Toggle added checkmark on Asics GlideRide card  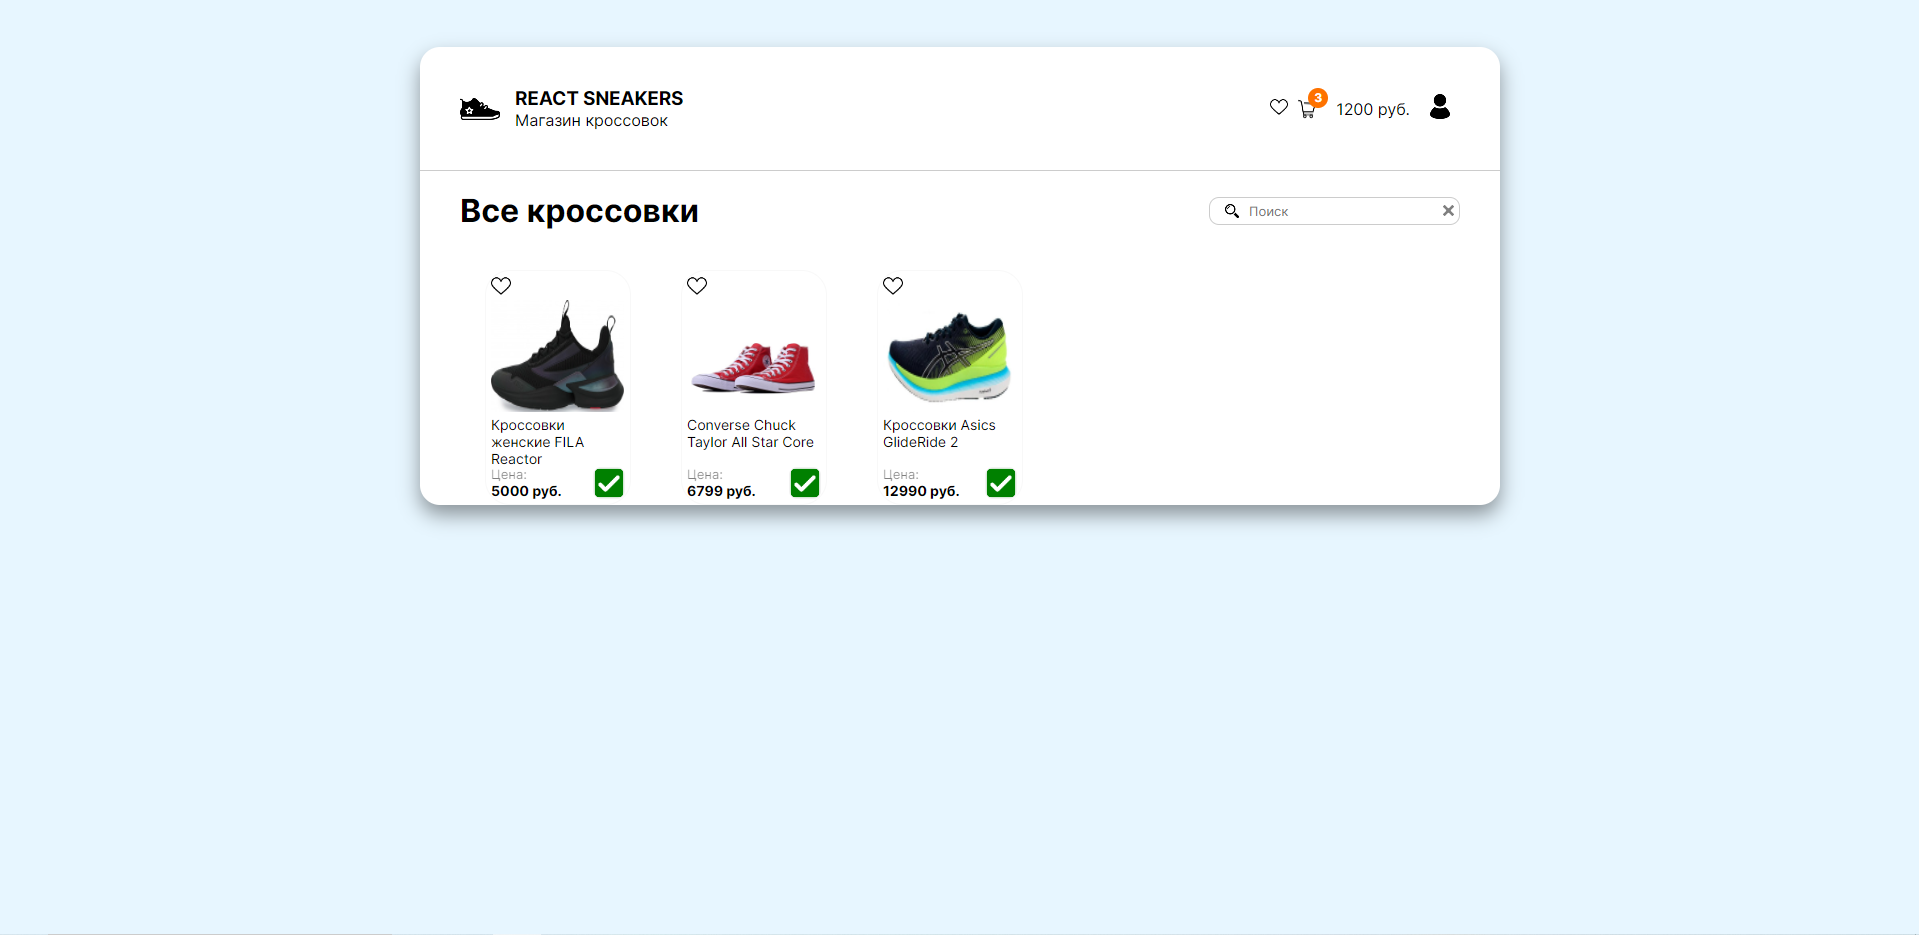(1001, 483)
